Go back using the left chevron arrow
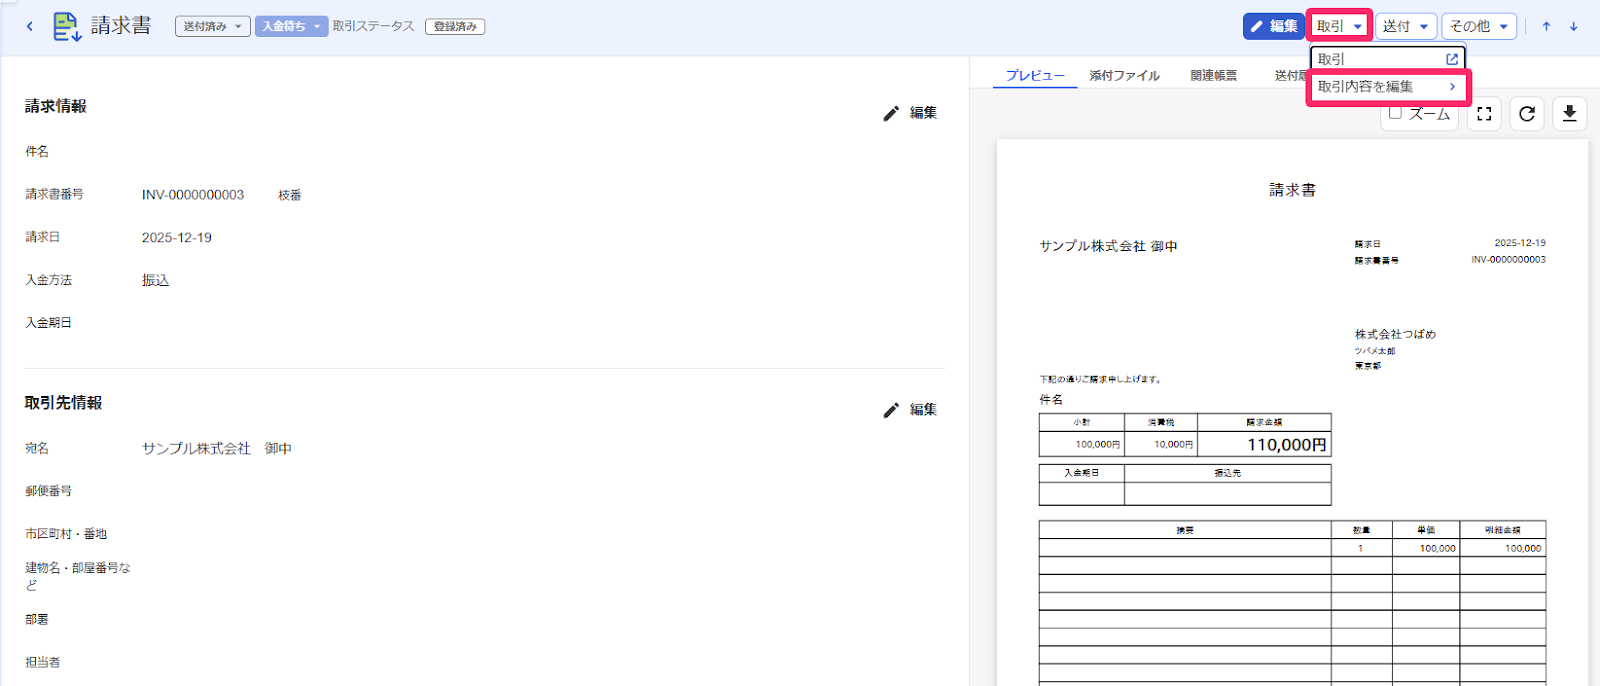Screen dimensions: 1600x686 [30, 27]
